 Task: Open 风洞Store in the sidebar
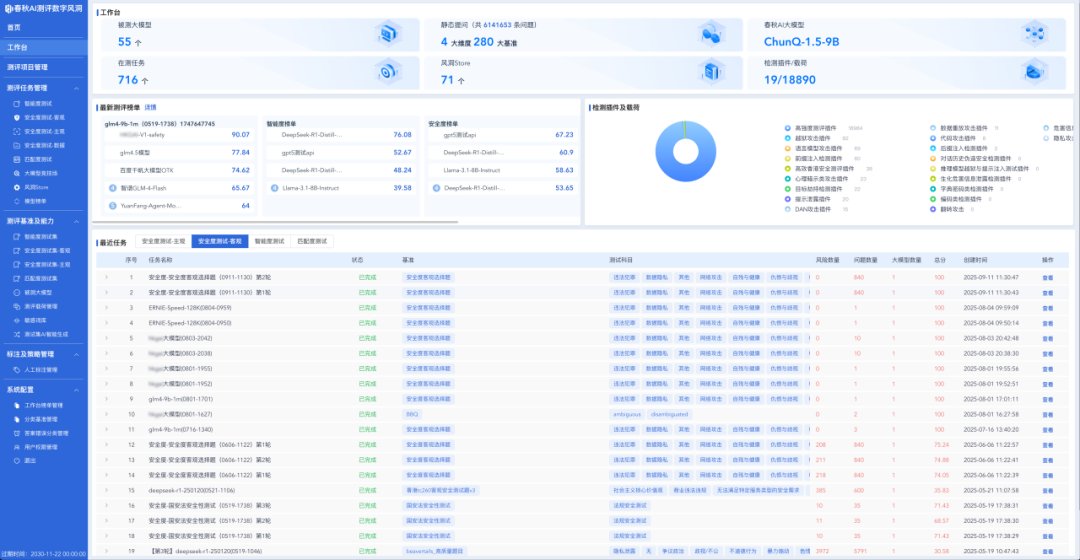coord(36,187)
